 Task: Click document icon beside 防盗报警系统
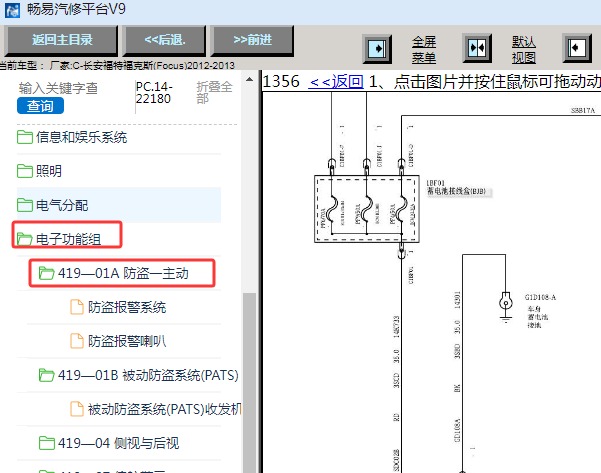[77, 307]
